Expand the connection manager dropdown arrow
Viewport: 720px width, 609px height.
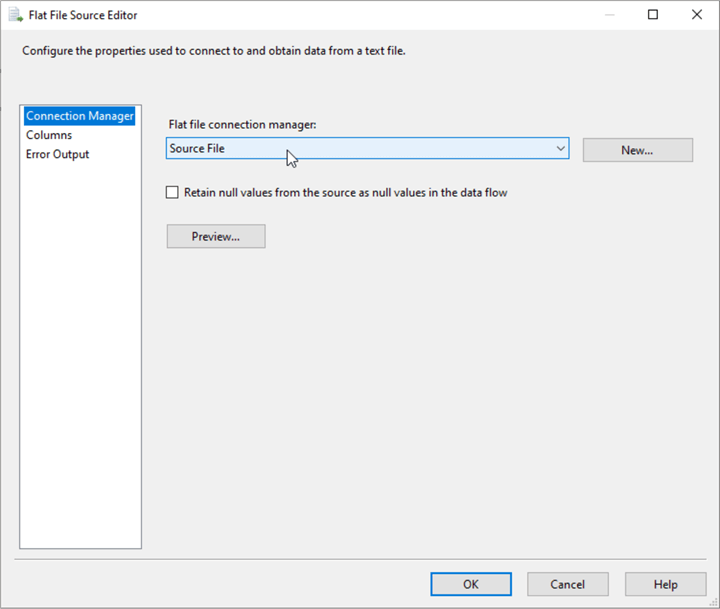(x=560, y=149)
